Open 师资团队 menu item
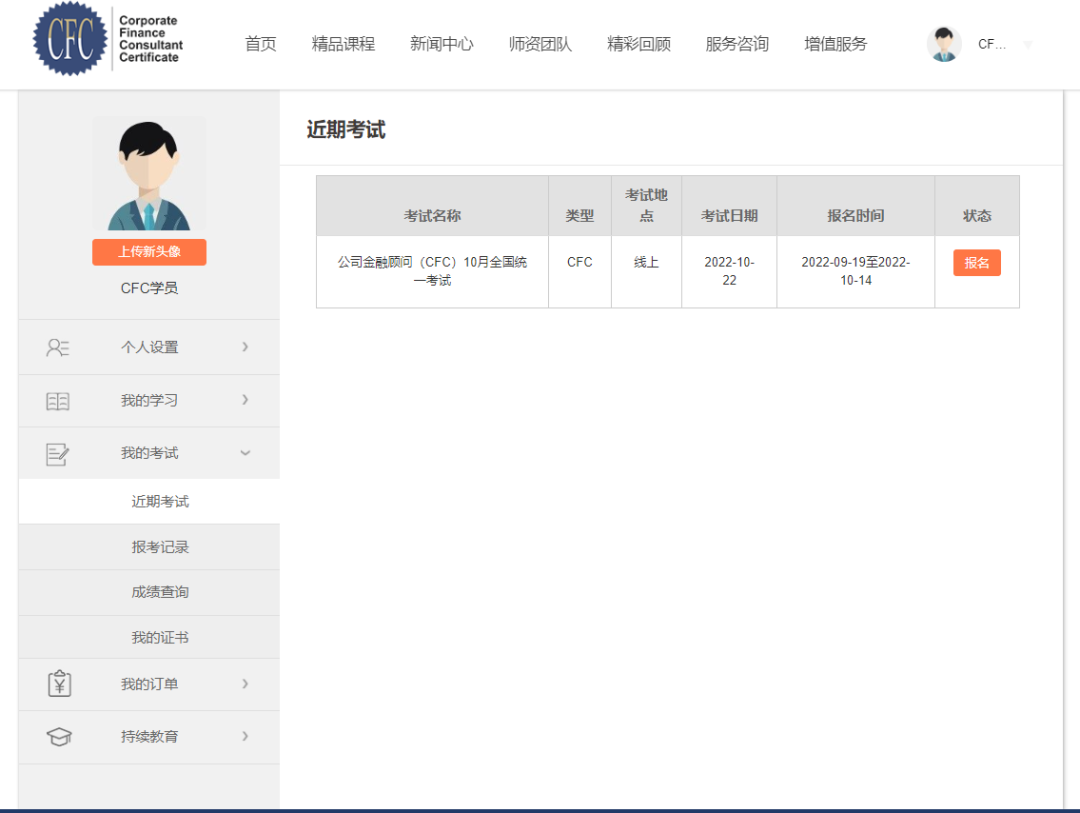This screenshot has height=813, width=1080. (x=540, y=44)
